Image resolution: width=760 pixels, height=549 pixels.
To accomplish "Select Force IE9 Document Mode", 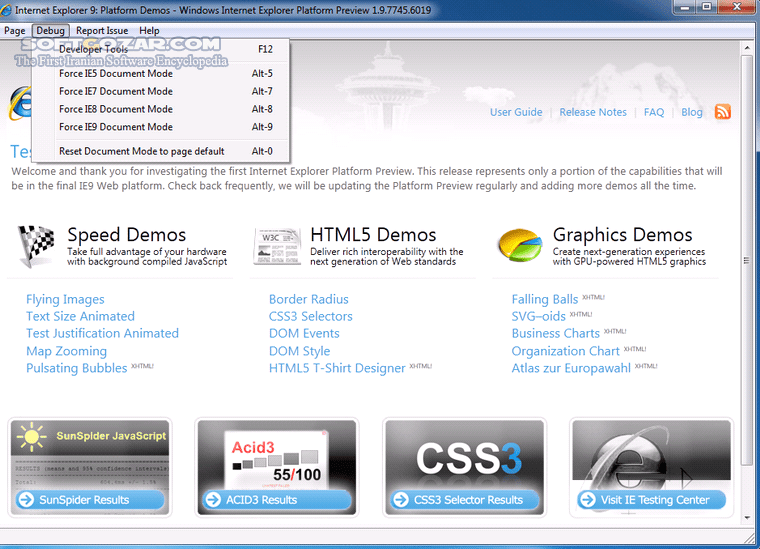I will coord(161,127).
